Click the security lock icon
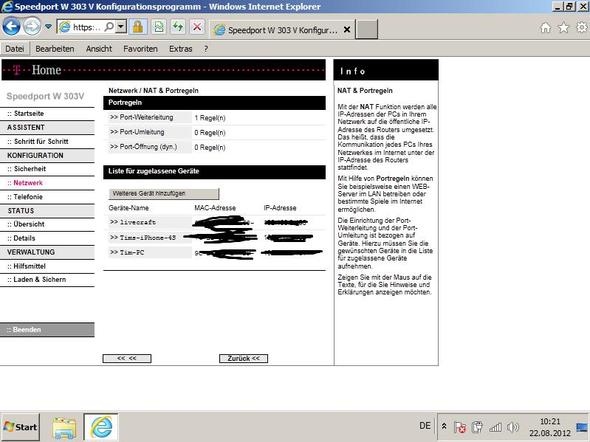The height and width of the screenshot is (442, 590). pyautogui.click(x=138, y=27)
